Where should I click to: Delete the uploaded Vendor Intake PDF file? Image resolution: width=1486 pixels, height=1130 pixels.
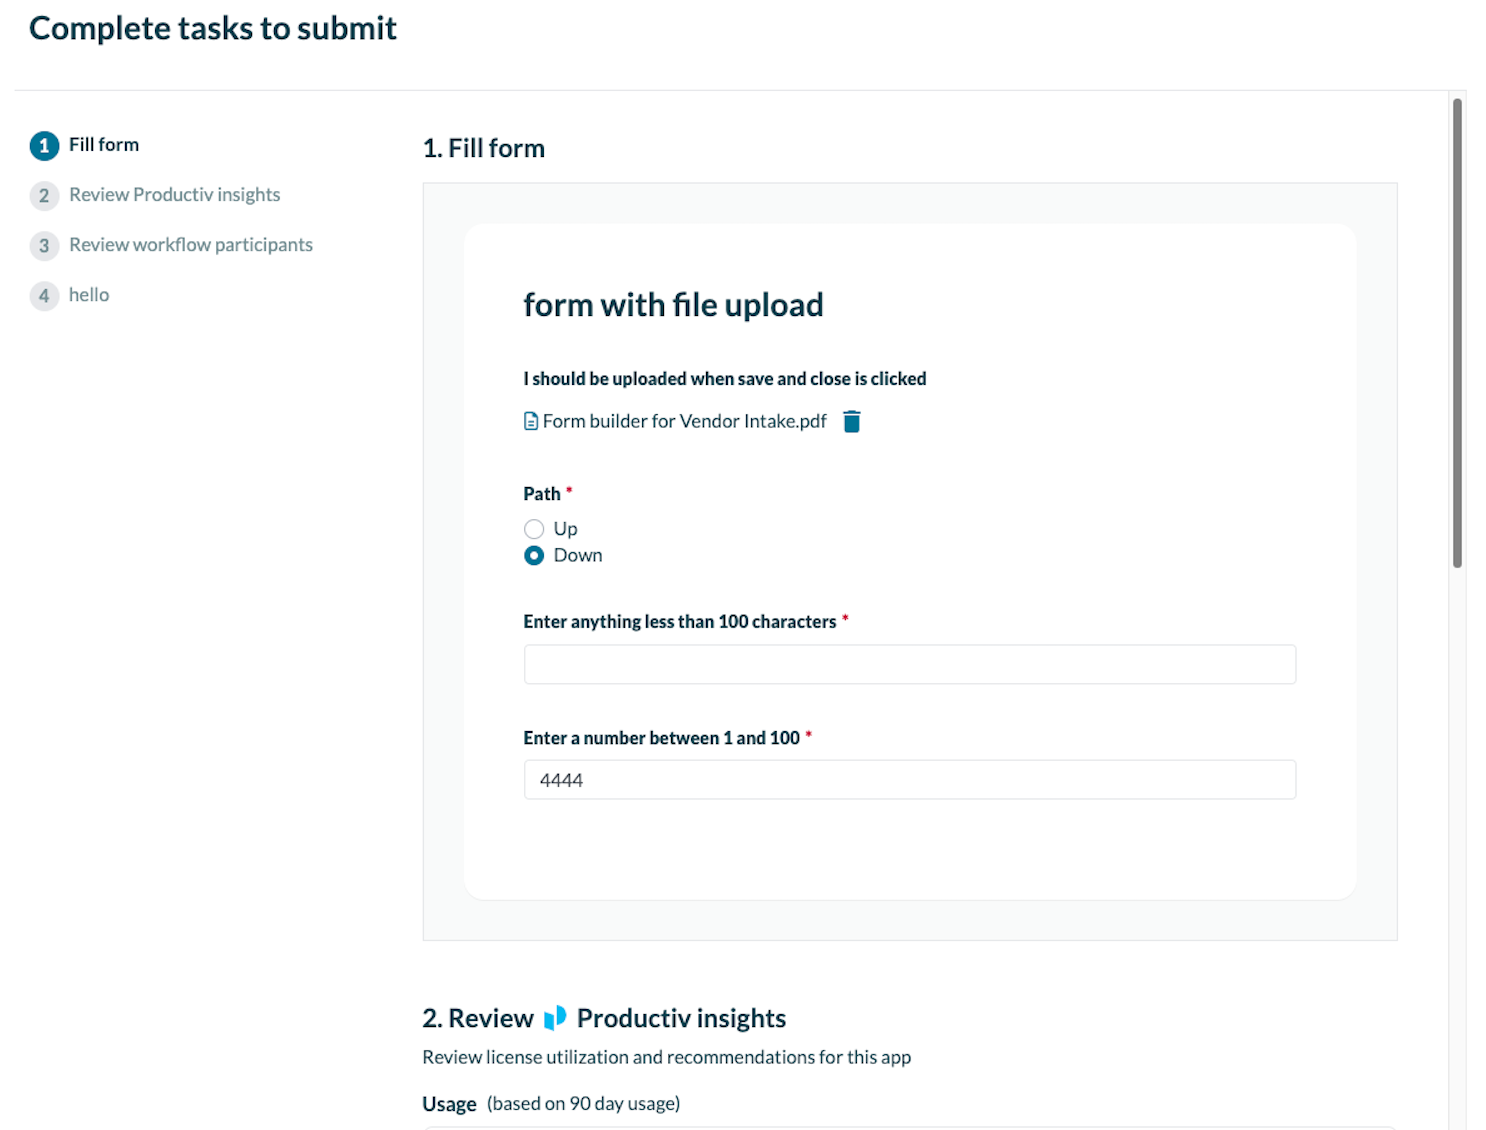[x=851, y=422]
